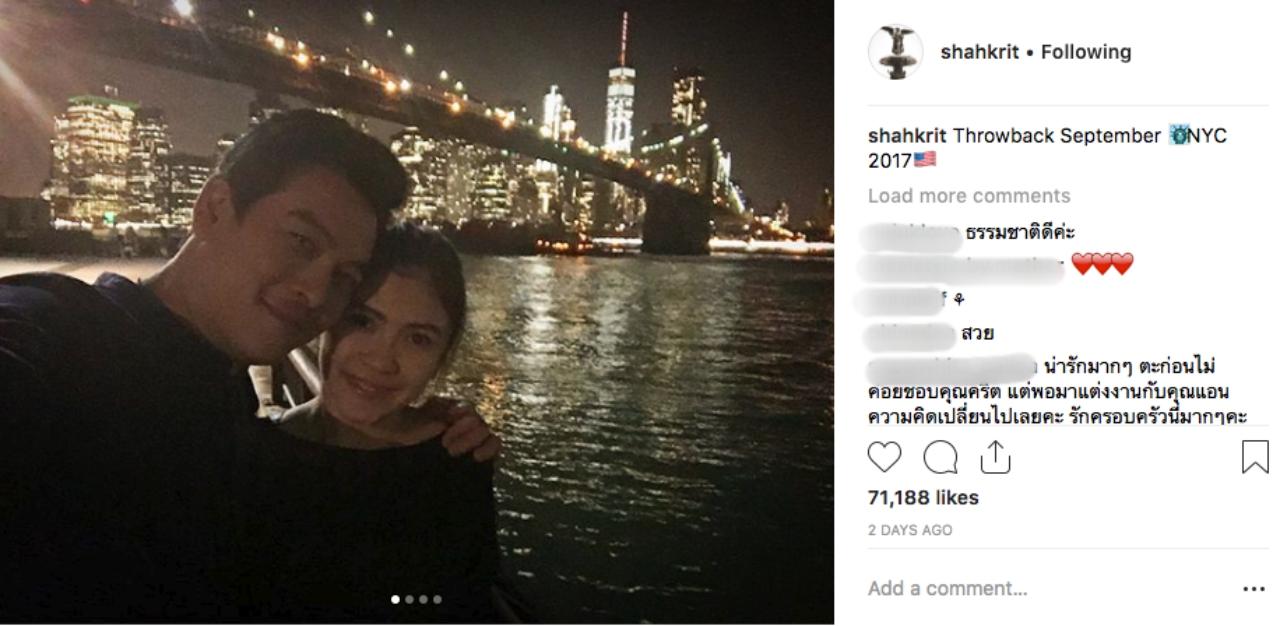Click the couple selfie photo

pyautogui.click(x=417, y=312)
